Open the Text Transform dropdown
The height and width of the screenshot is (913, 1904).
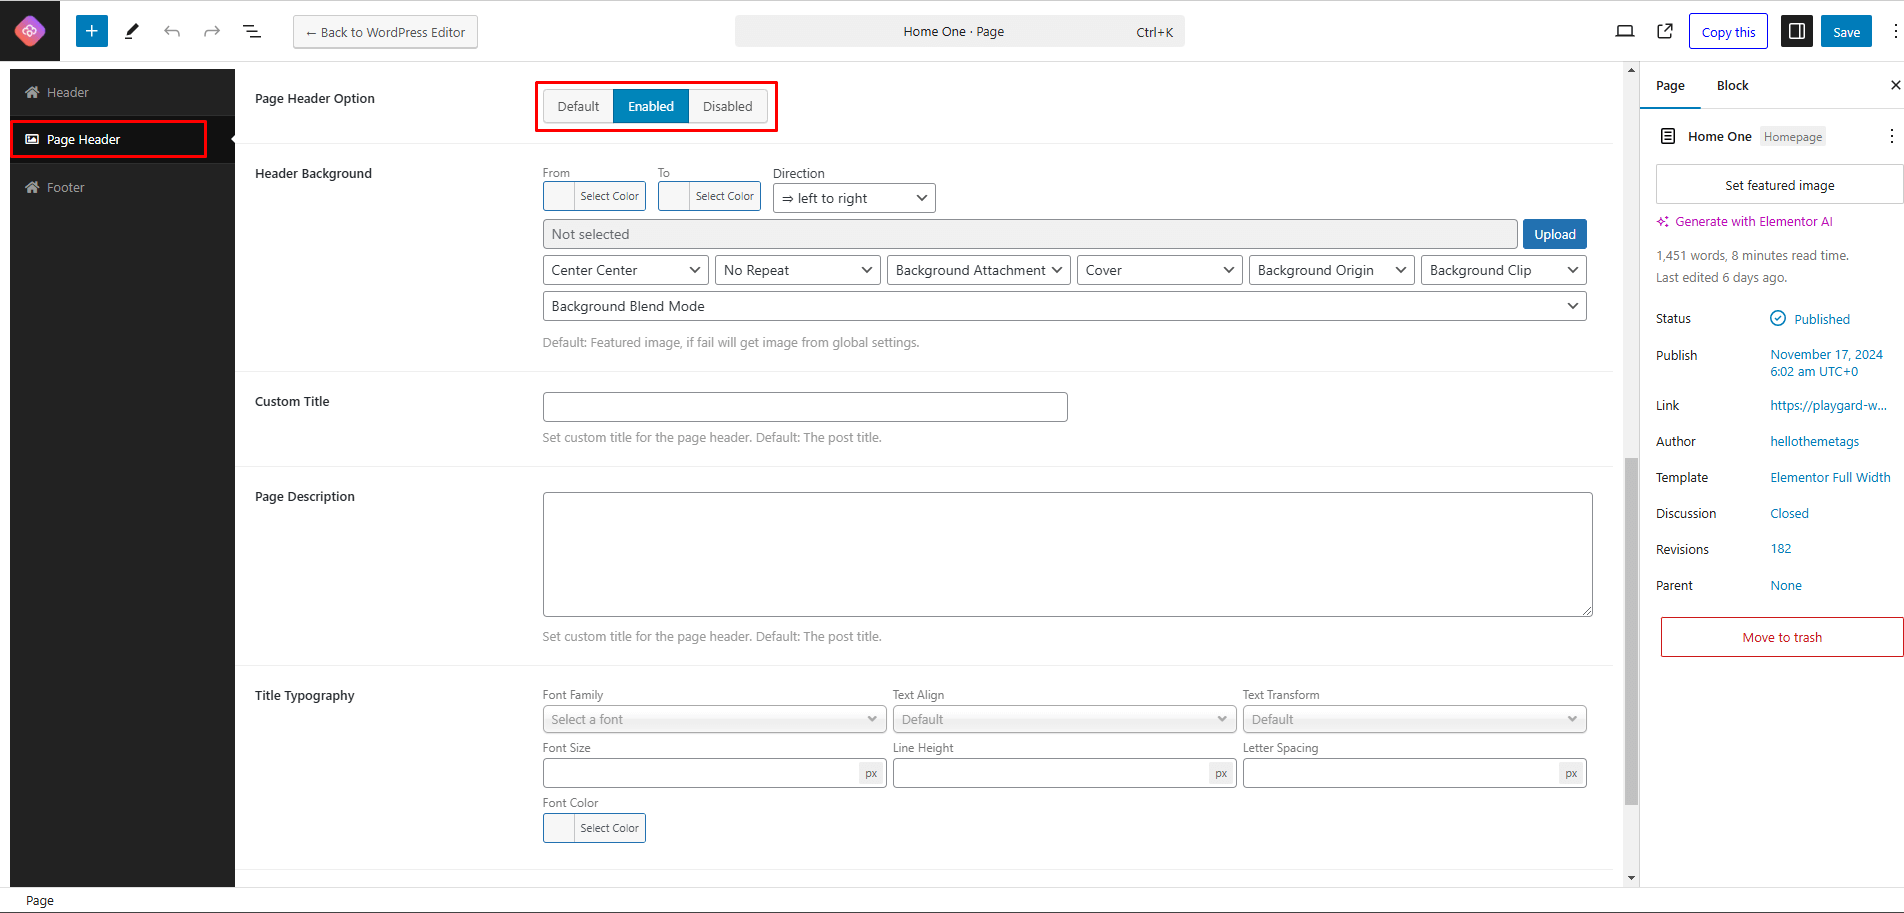click(x=1415, y=719)
